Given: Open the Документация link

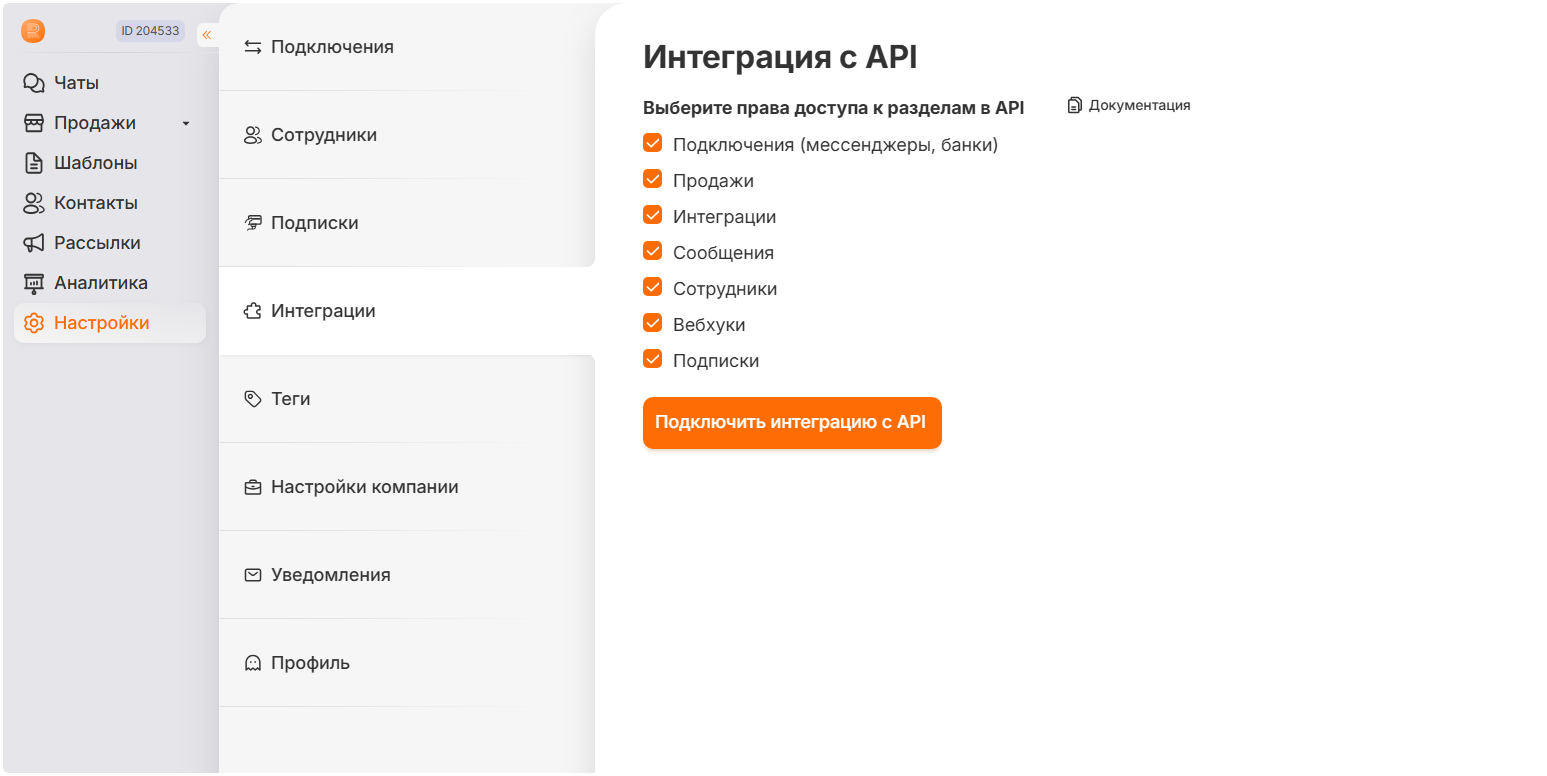Looking at the screenshot, I should (1130, 105).
